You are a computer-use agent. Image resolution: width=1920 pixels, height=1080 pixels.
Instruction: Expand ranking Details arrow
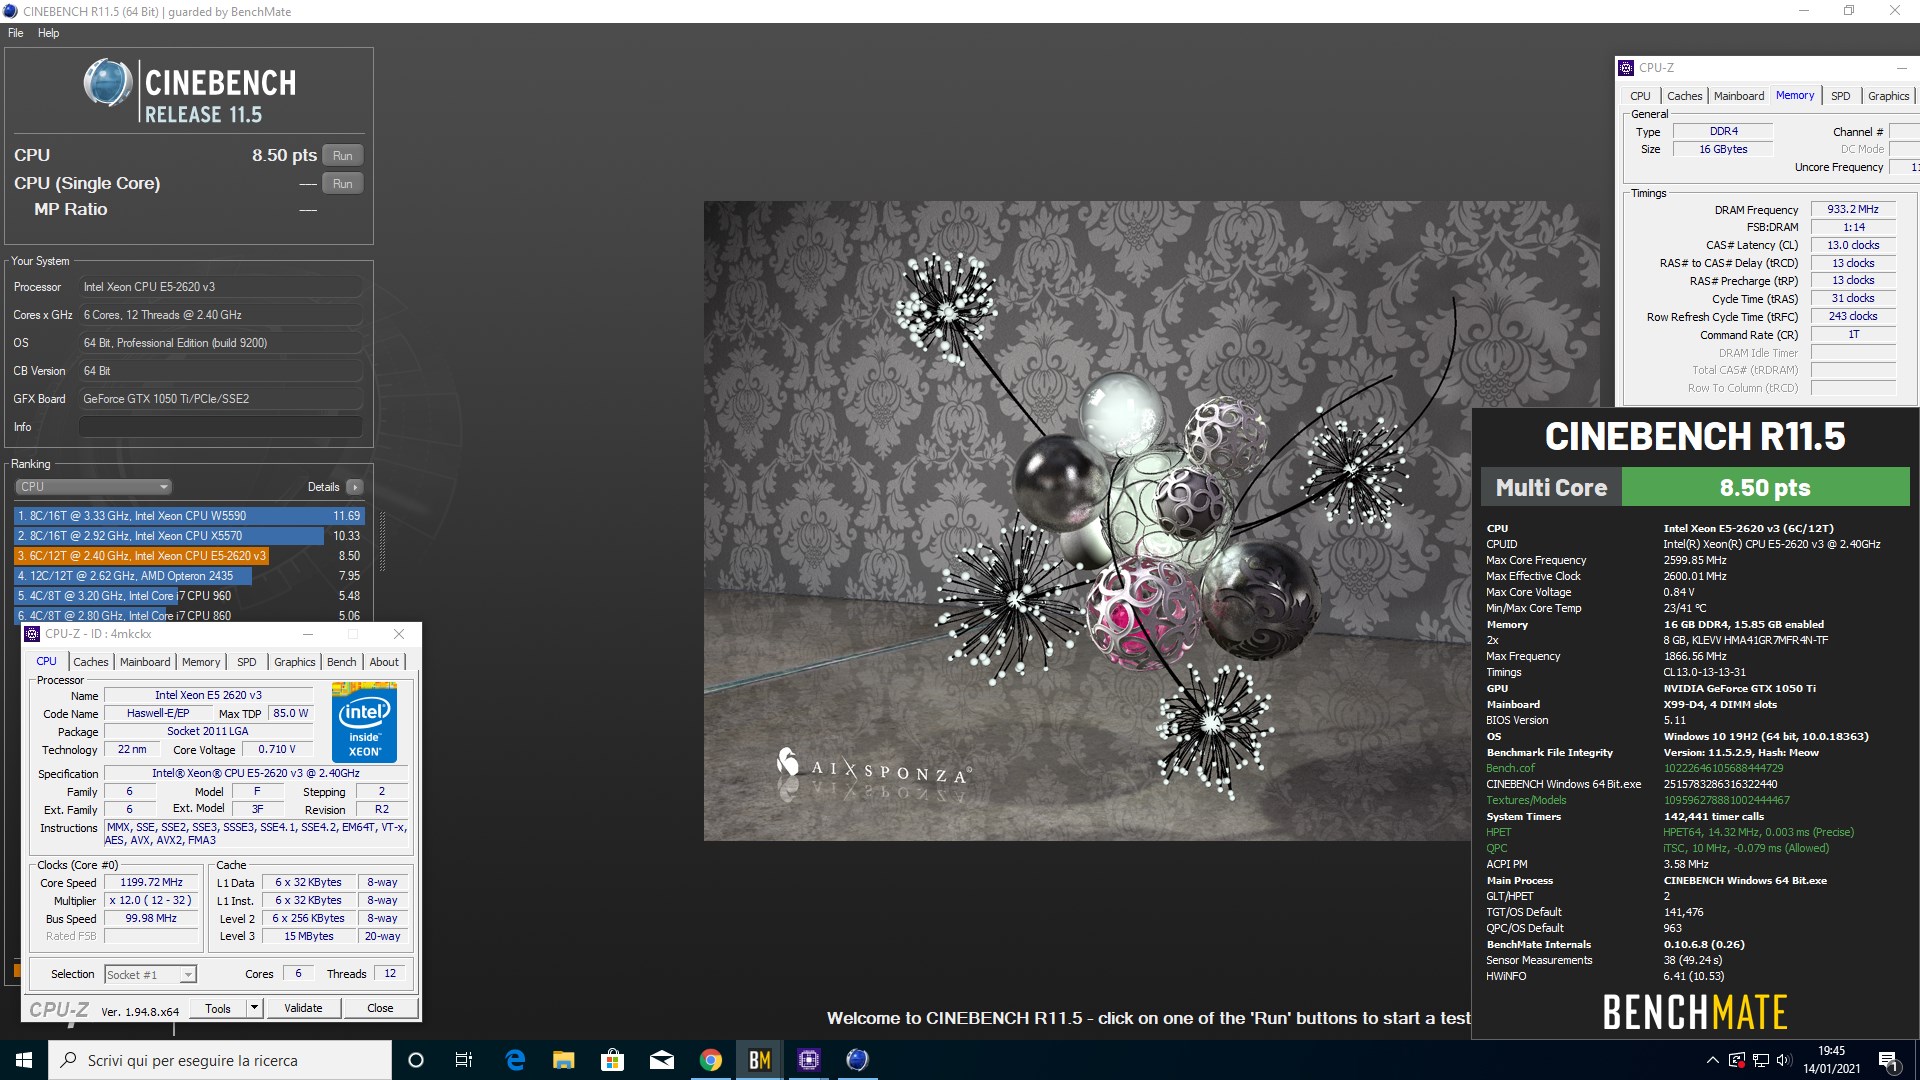pos(355,487)
